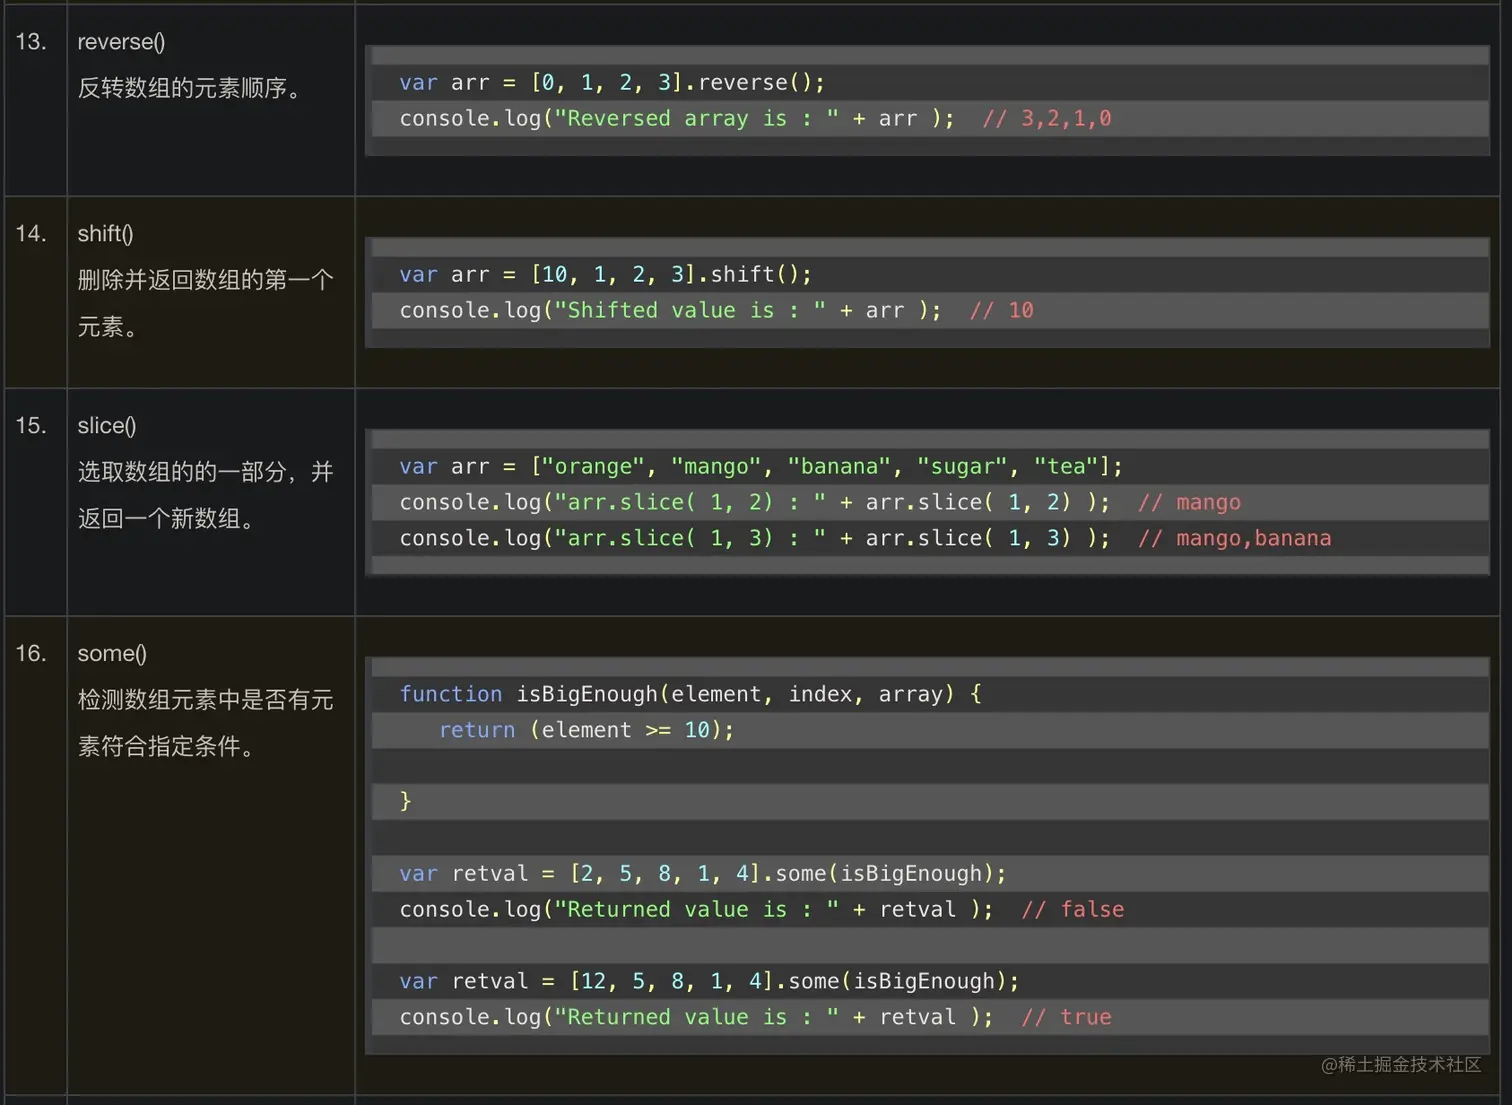Screen dimensions: 1512x1105
Task: Click the comment '// 10'
Action: (1001, 310)
